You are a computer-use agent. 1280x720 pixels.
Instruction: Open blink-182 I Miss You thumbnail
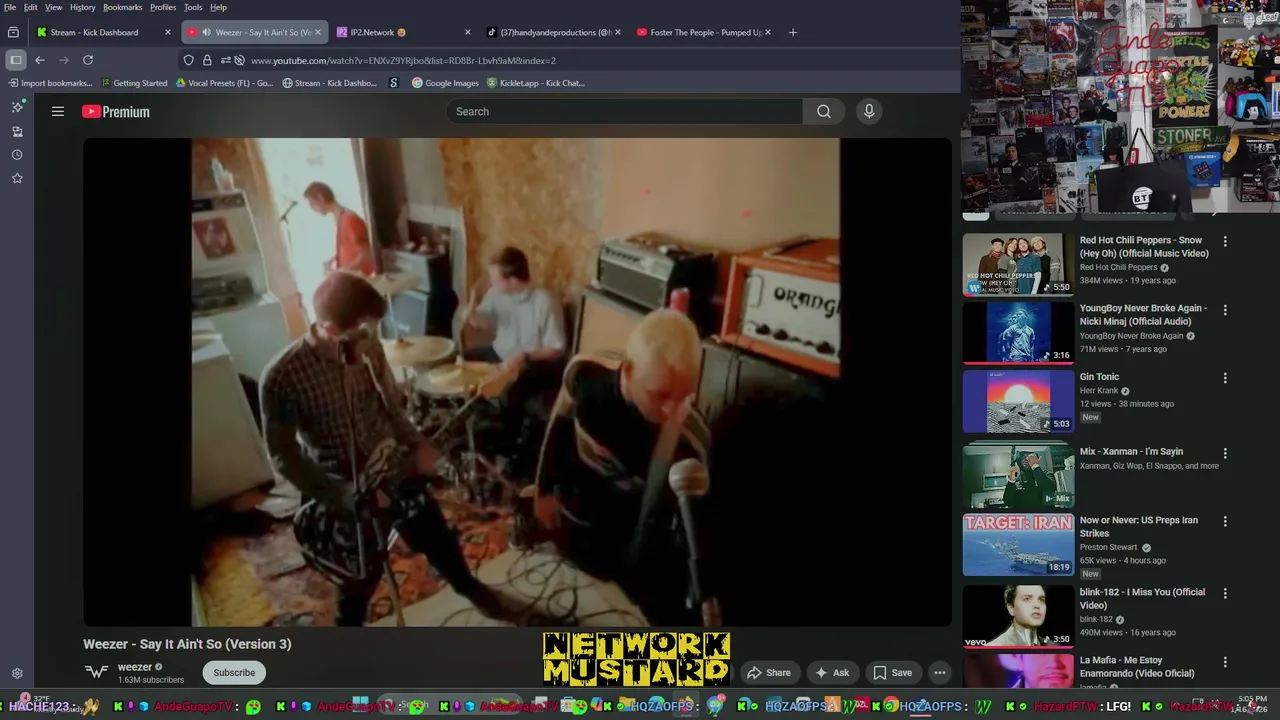[1018, 617]
